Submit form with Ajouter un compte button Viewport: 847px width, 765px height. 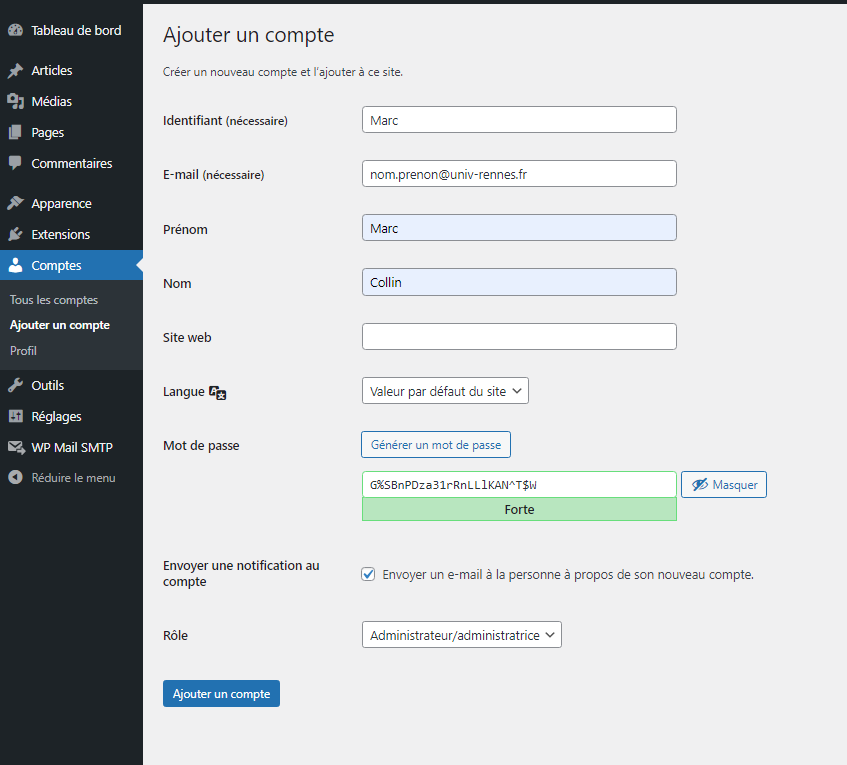pyautogui.click(x=221, y=694)
